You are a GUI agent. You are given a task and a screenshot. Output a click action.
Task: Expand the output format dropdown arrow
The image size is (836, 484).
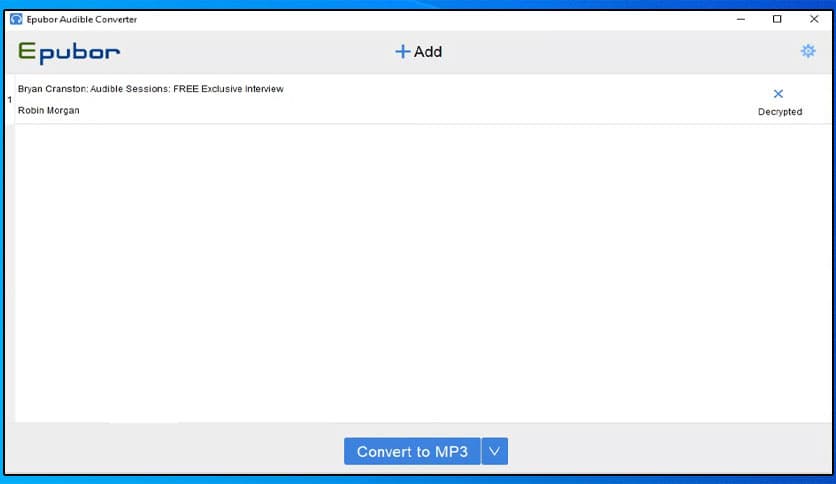(x=495, y=451)
